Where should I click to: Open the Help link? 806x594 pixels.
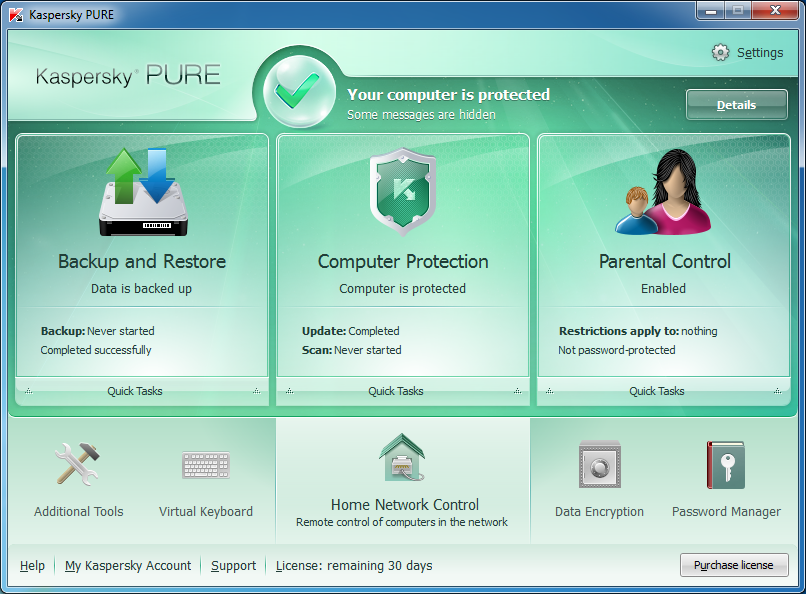32,566
